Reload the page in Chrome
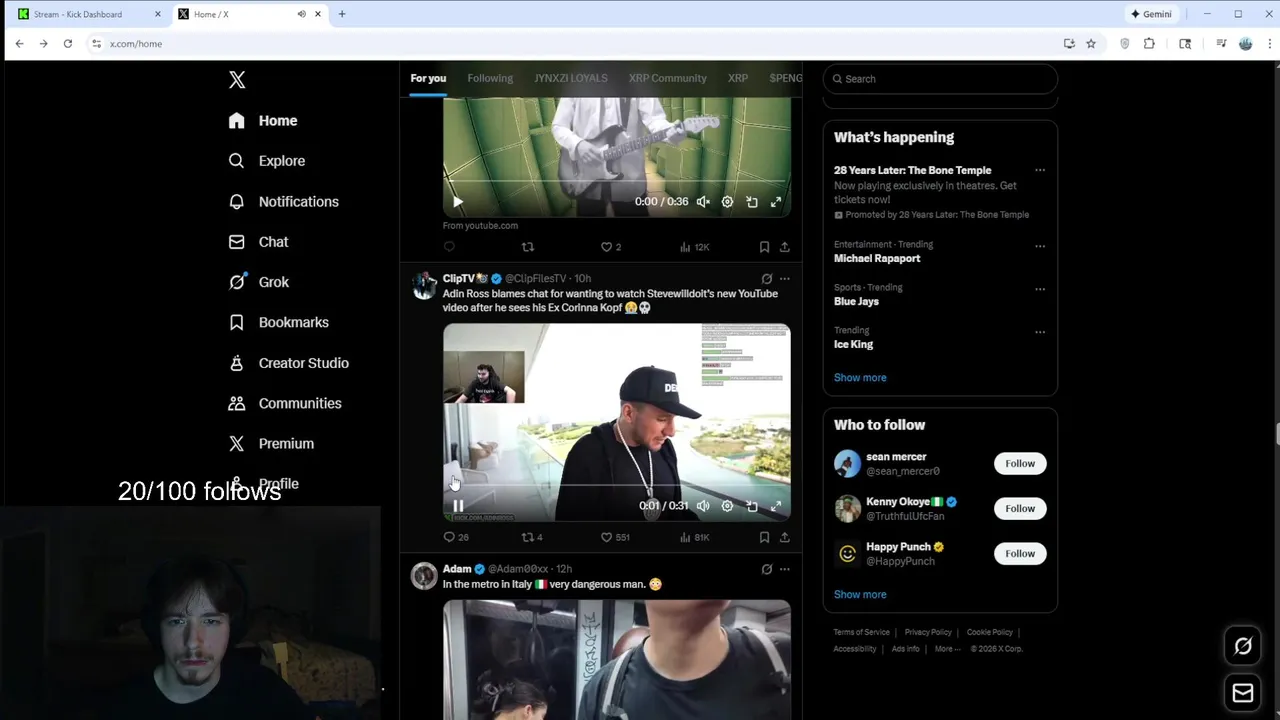This screenshot has width=1280, height=720. click(67, 44)
